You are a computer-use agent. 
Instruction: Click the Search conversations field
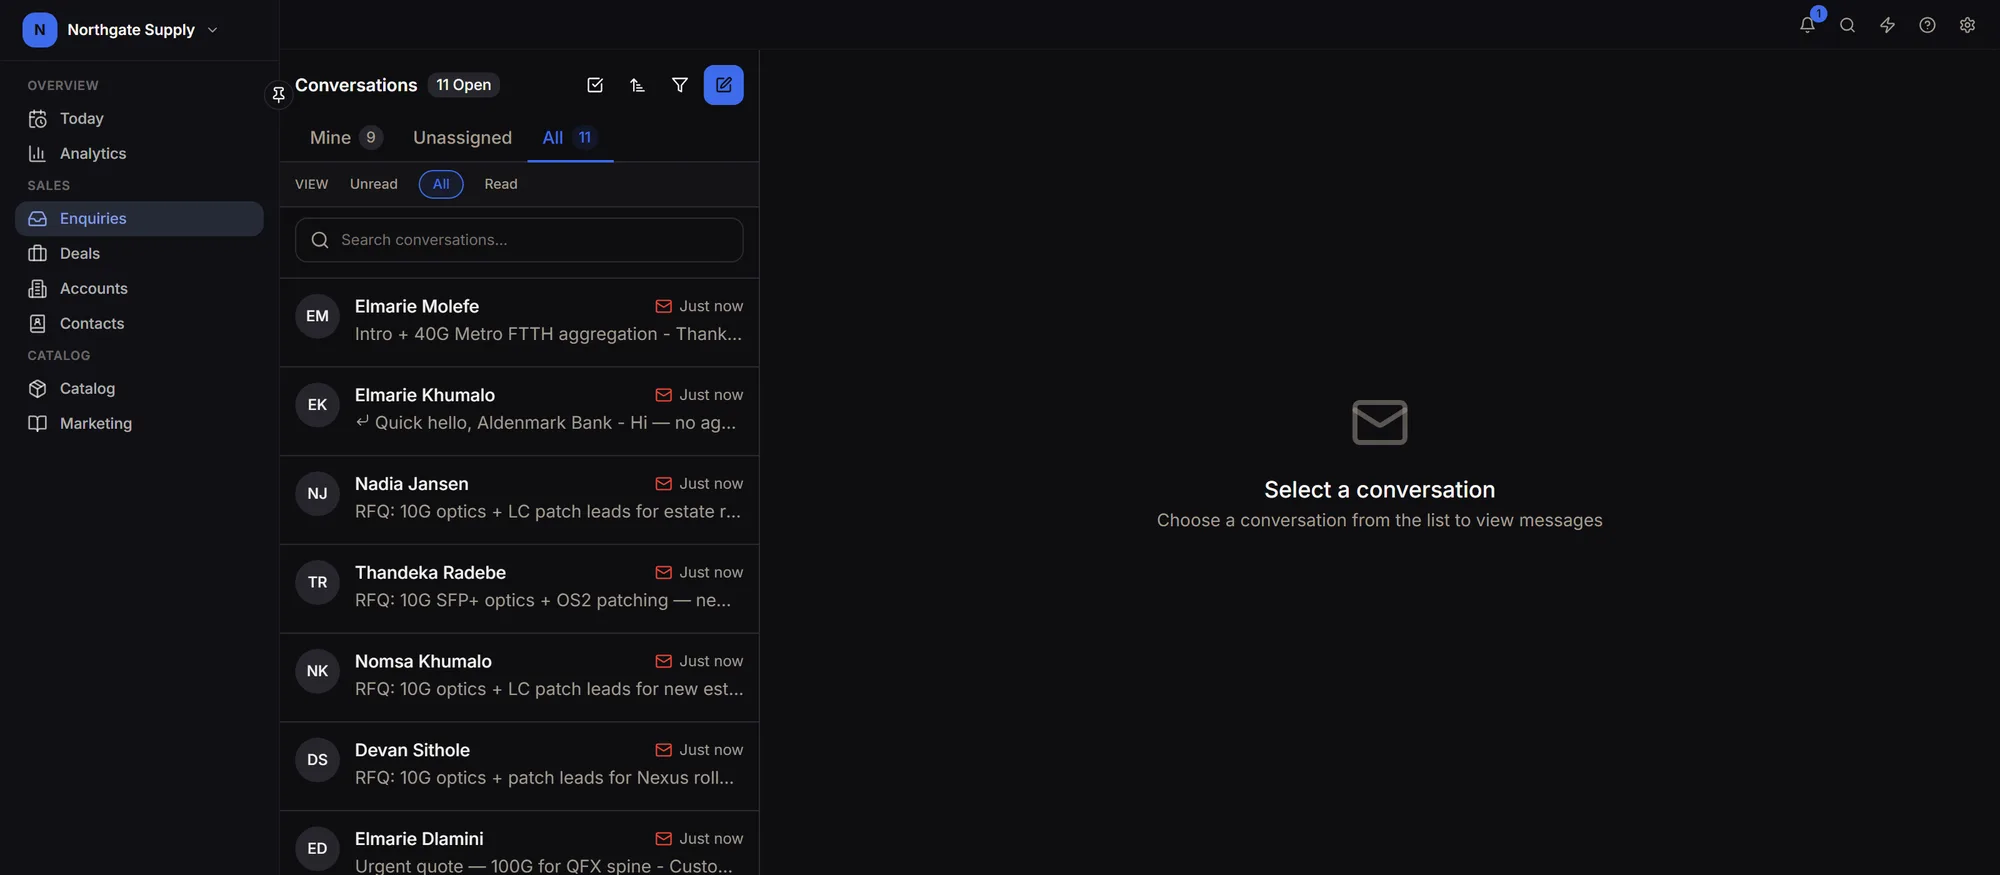tap(519, 240)
